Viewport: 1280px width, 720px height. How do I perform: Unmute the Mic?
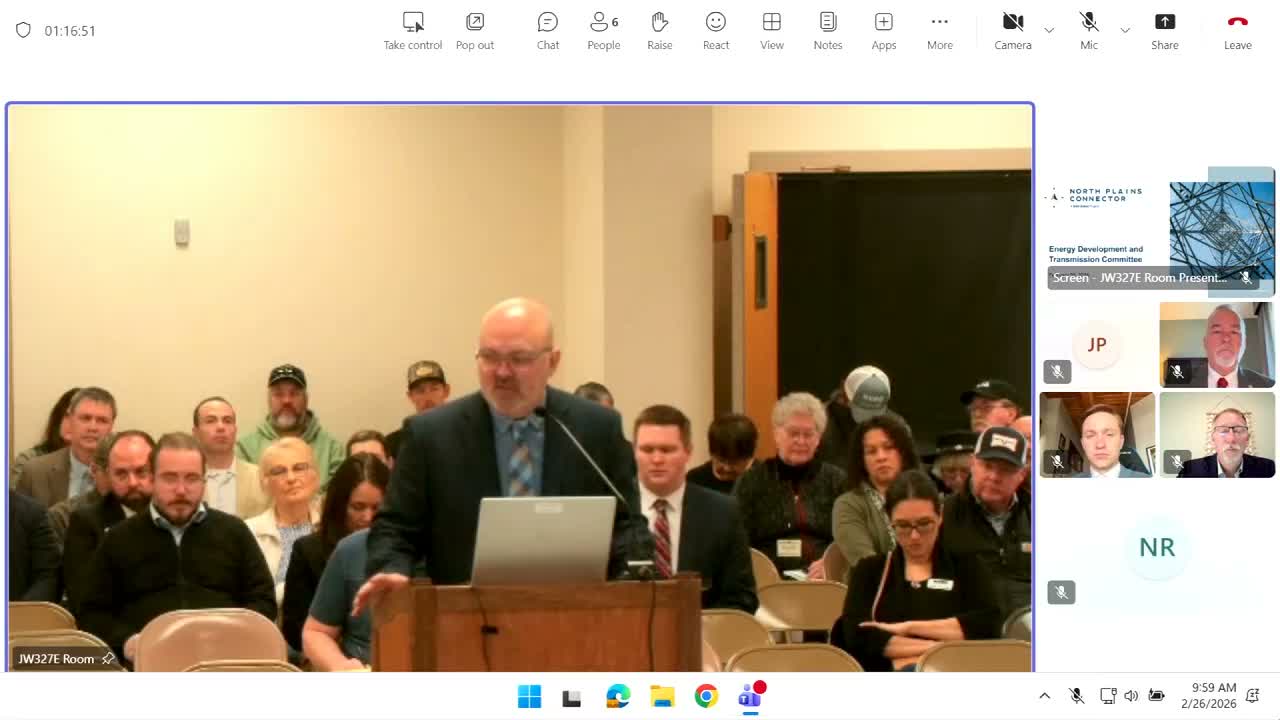1089,31
